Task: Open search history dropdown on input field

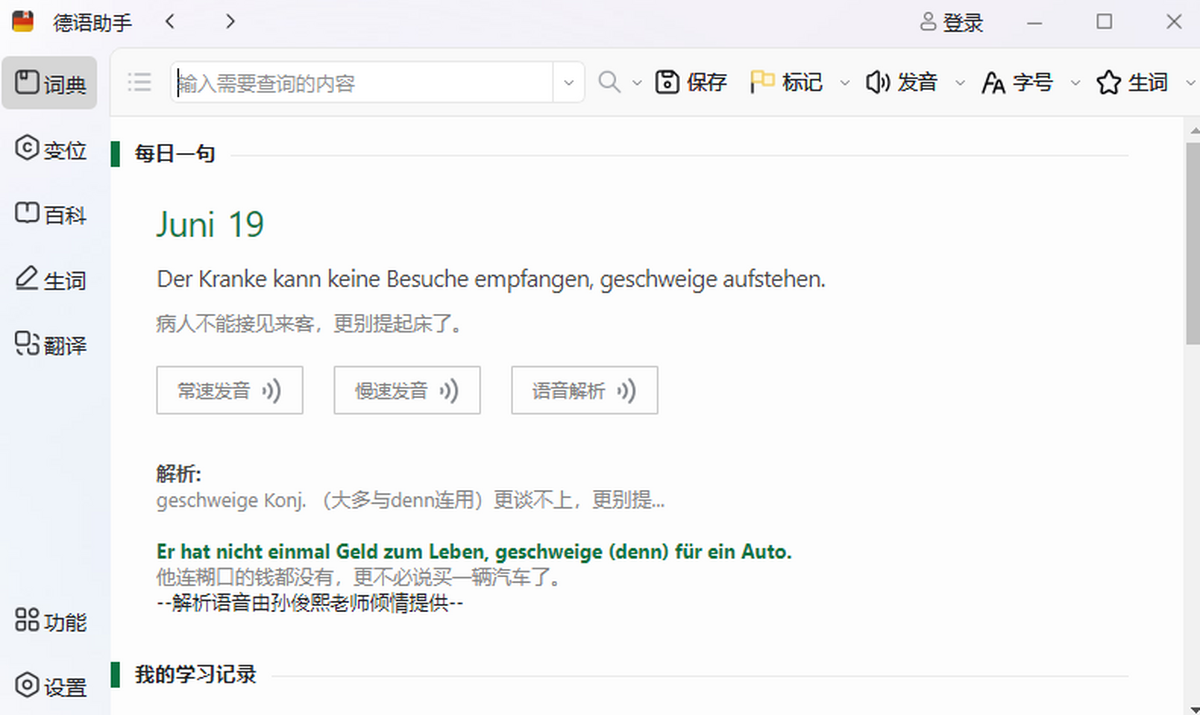Action: (568, 83)
